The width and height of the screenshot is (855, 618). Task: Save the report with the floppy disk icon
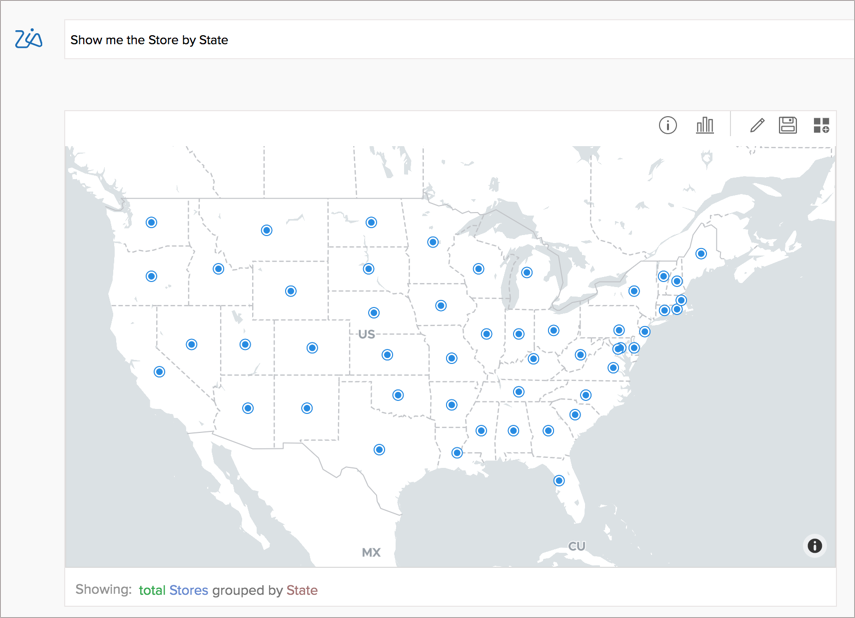click(x=788, y=125)
